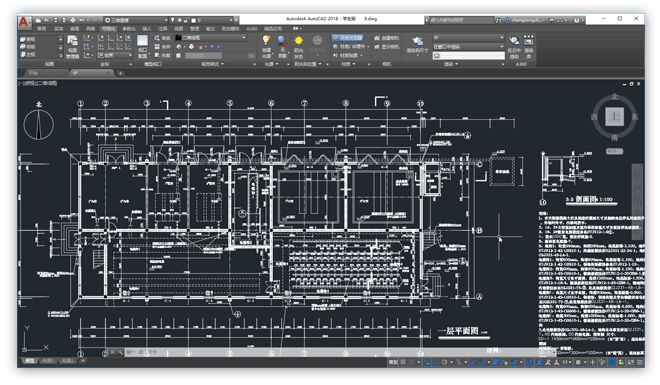
Task: Click the Render to Size teapot icon
Action: point(417,45)
